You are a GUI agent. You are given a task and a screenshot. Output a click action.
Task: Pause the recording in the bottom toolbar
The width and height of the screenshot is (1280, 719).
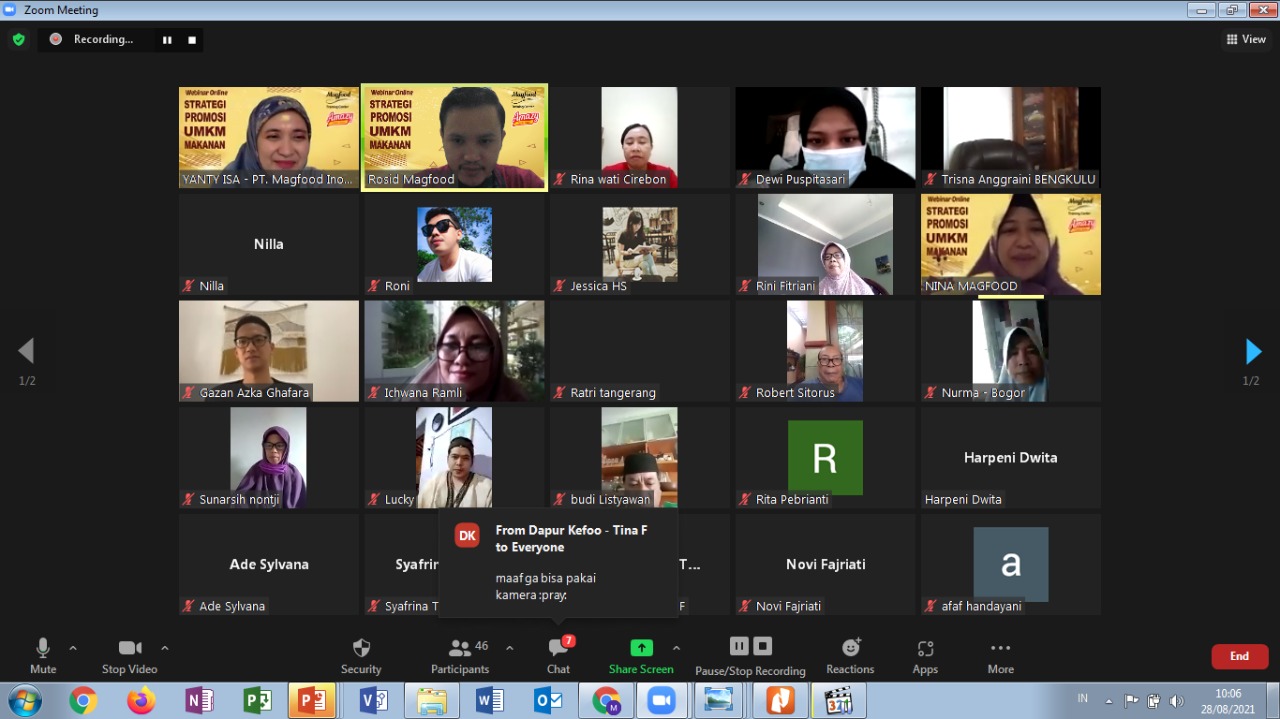(739, 646)
